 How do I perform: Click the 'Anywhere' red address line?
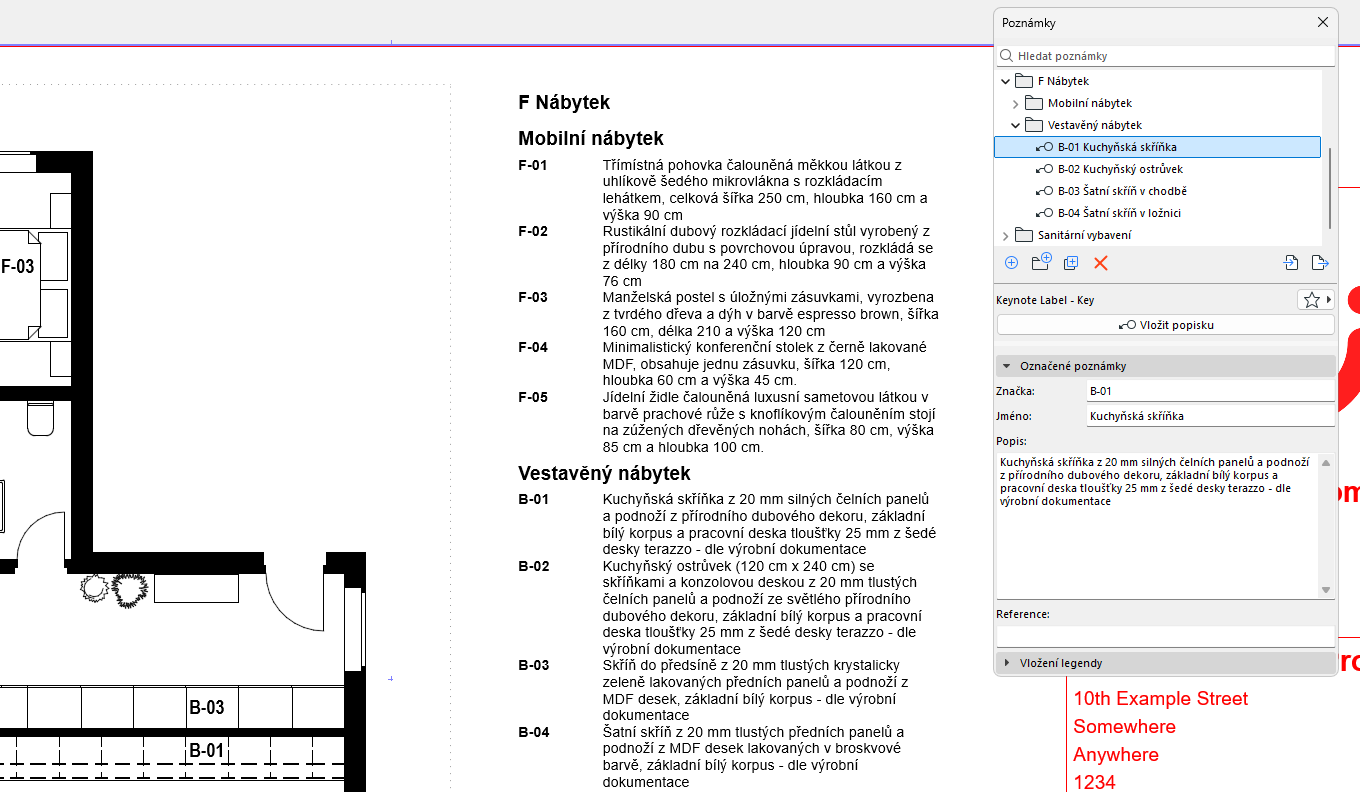(x=1116, y=754)
